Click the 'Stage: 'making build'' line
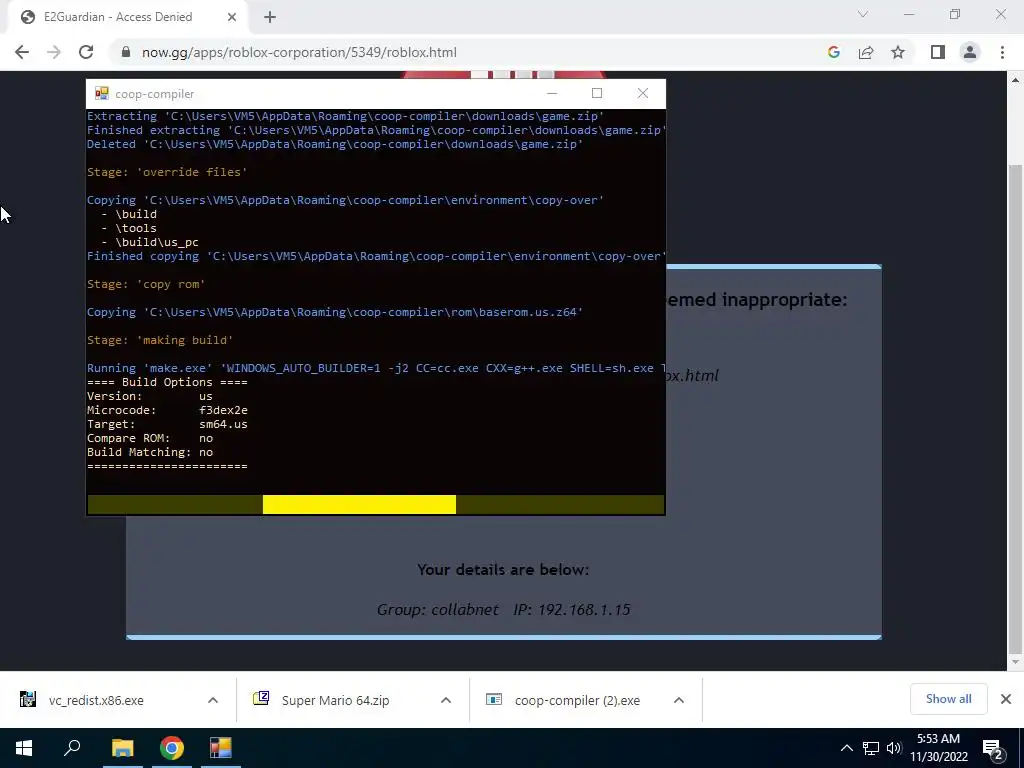 (x=160, y=340)
